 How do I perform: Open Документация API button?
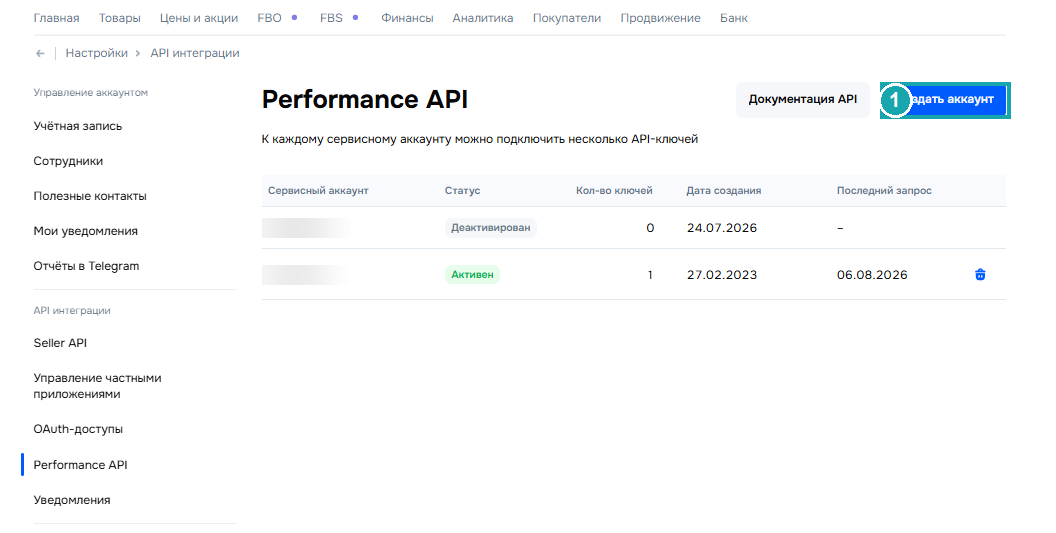coord(803,100)
